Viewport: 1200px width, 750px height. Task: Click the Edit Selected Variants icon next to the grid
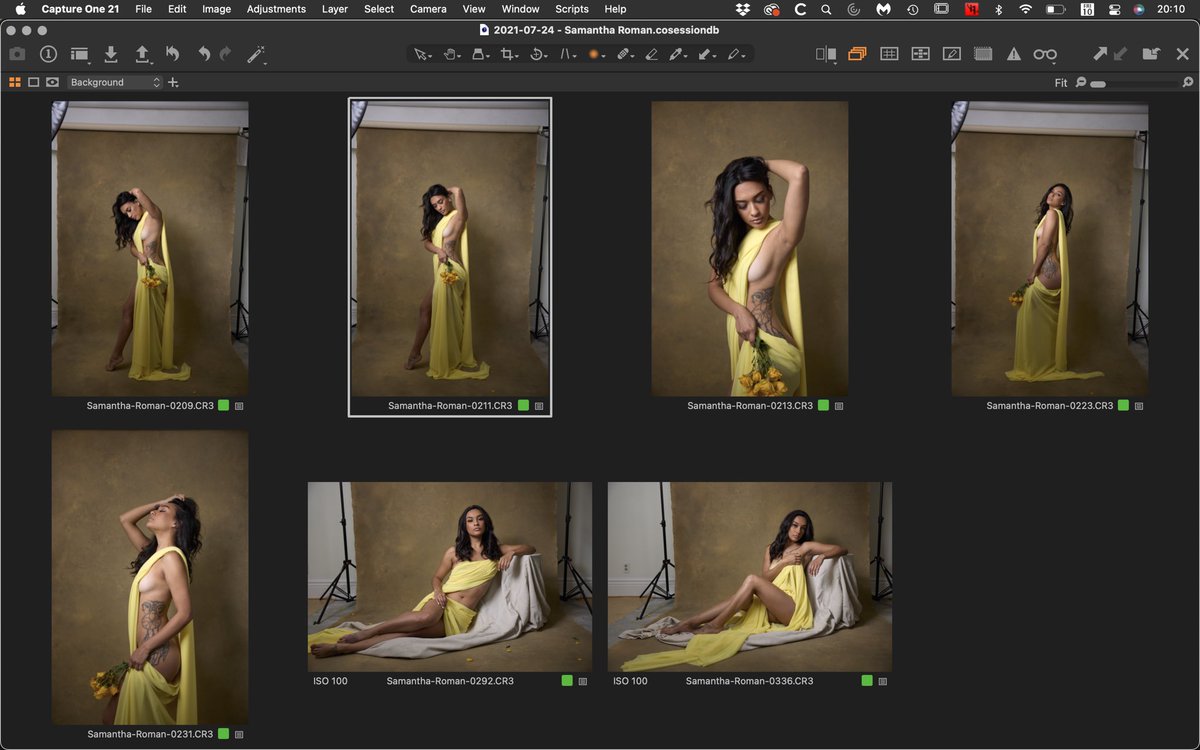click(x=920, y=55)
